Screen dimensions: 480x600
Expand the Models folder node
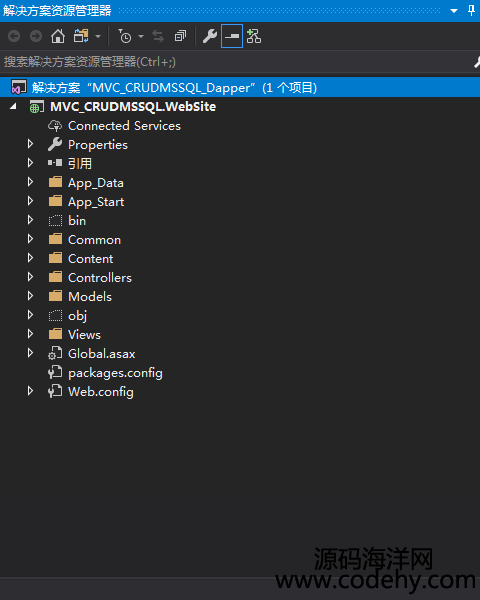pyautogui.click(x=30, y=296)
